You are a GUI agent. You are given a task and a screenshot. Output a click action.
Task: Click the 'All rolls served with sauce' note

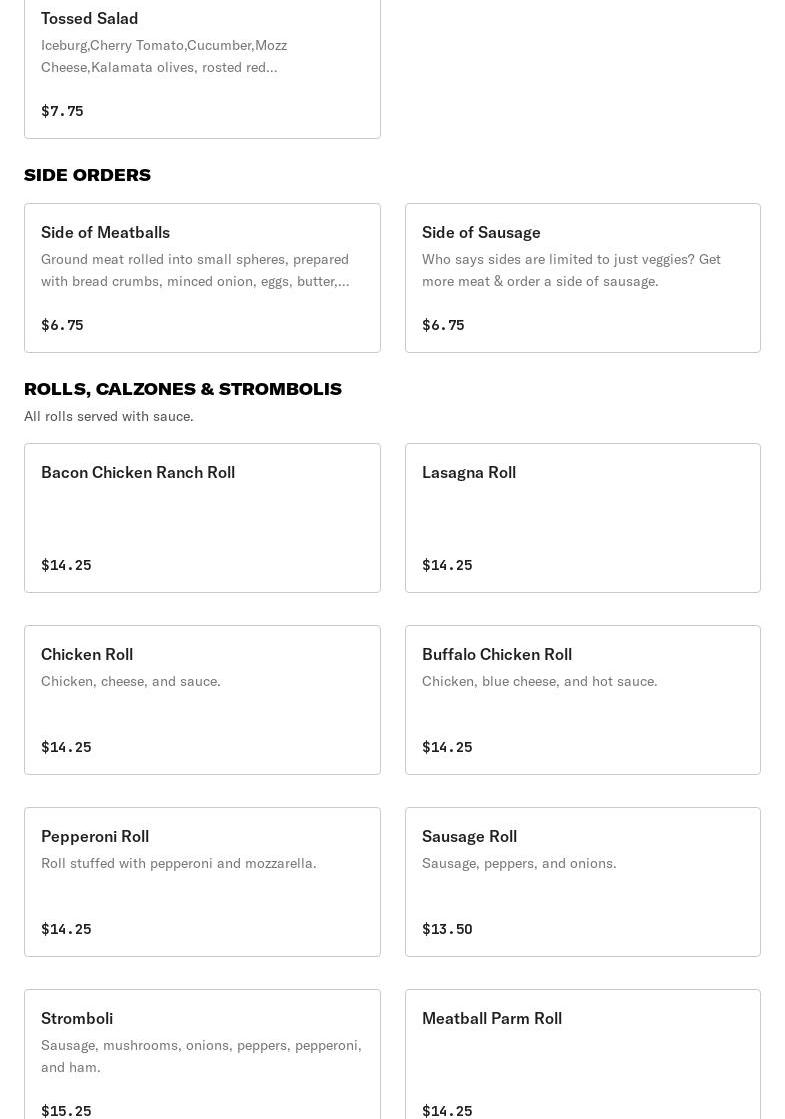[x=109, y=416]
